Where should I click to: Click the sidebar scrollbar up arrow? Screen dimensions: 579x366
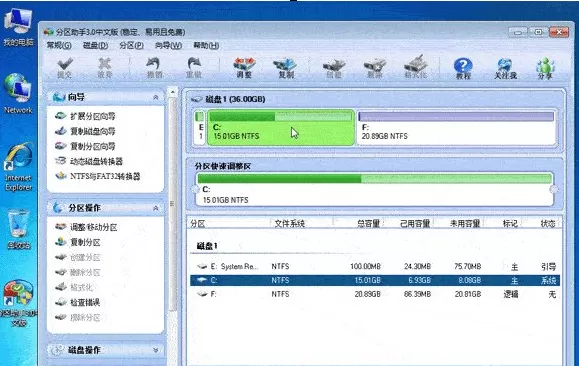(172, 91)
